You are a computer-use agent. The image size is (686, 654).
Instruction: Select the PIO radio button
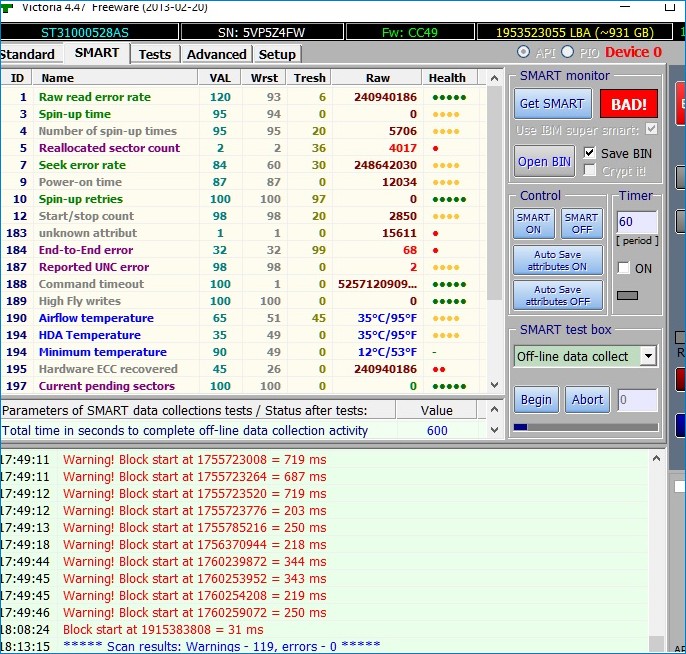[568, 52]
